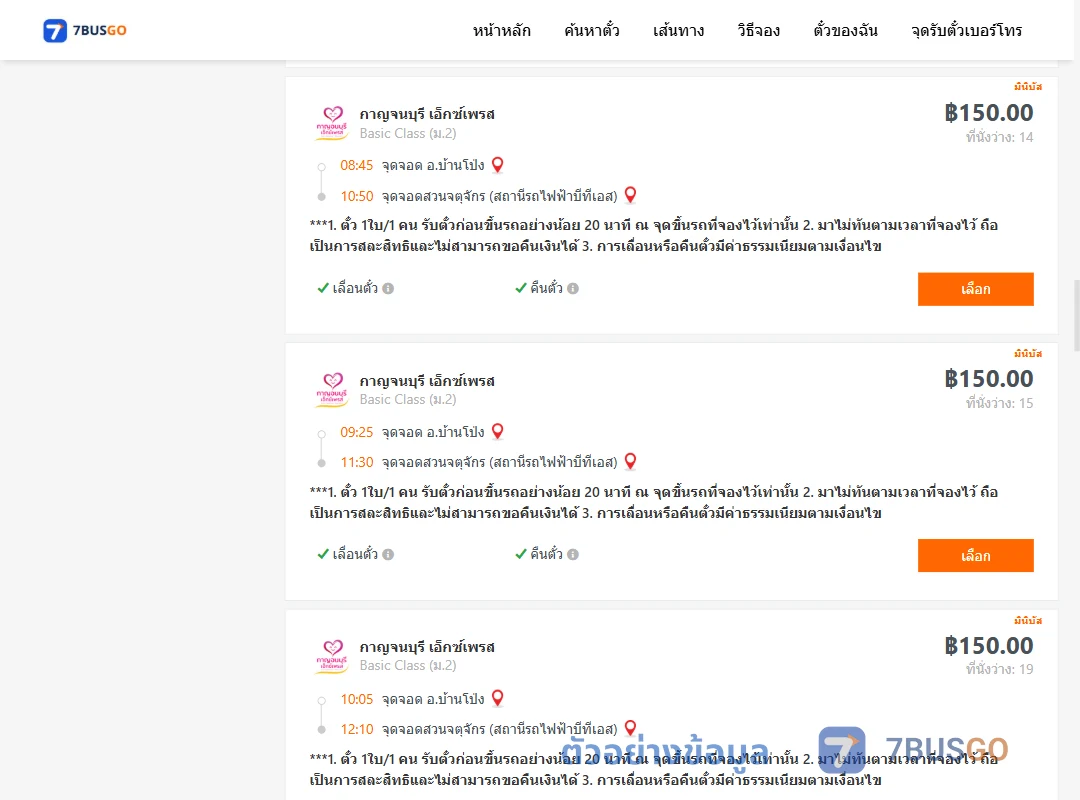Click the ฿150.00 price on 09:25 trip

[x=988, y=378]
